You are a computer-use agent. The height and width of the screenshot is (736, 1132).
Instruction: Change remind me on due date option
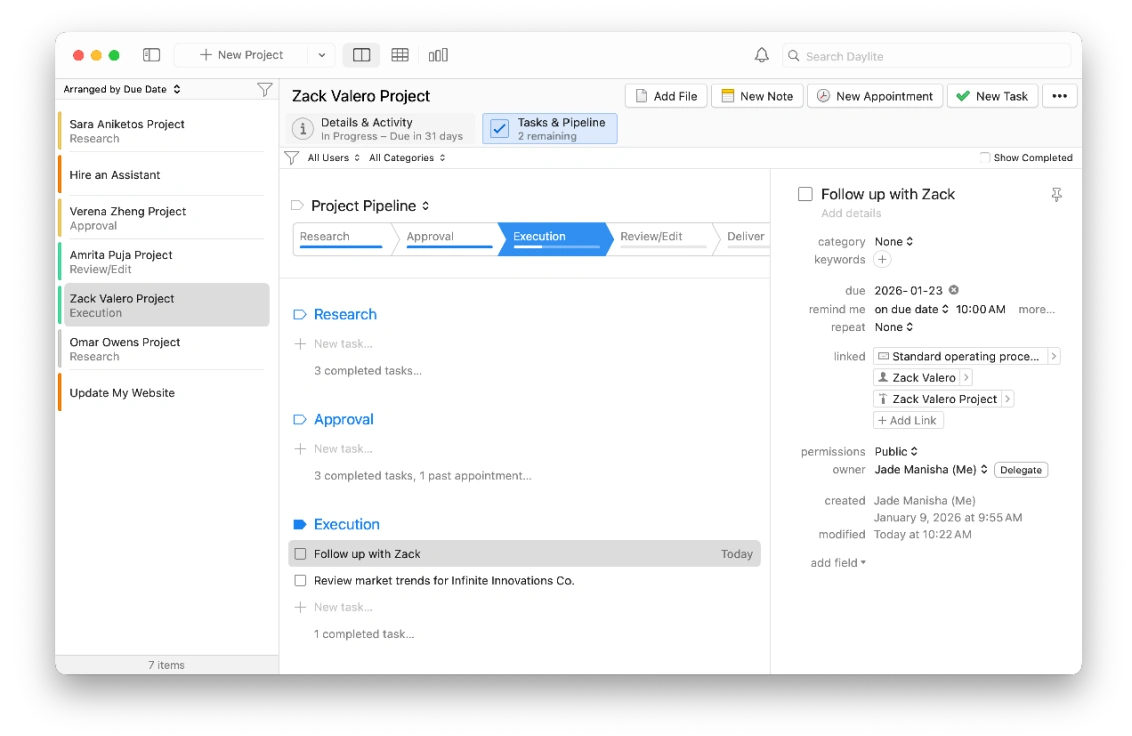pos(911,309)
